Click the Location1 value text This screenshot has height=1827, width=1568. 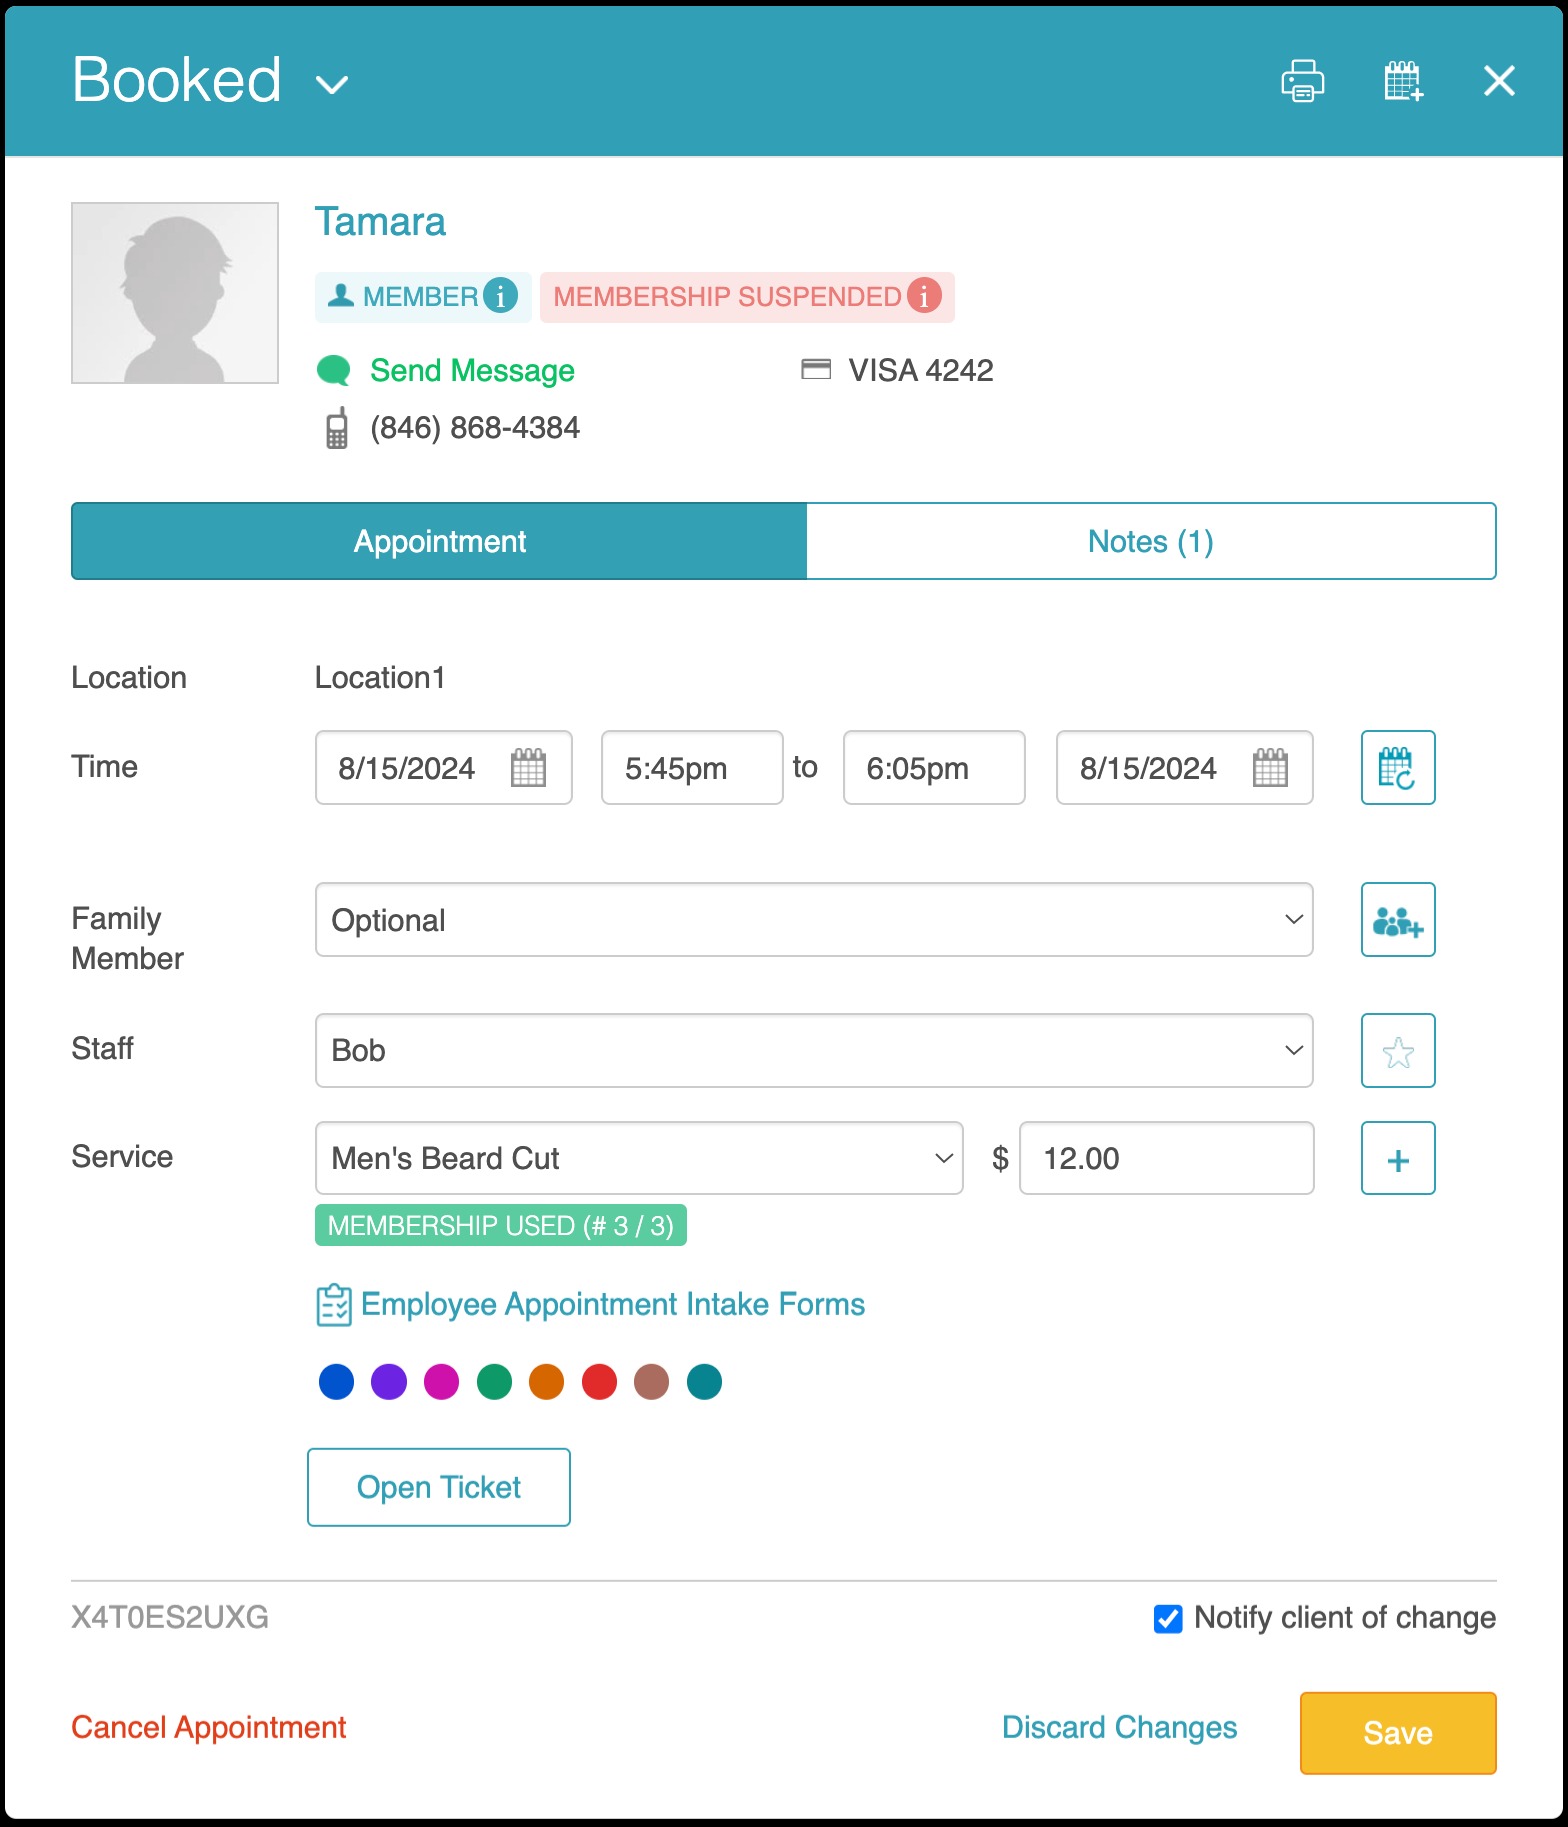[x=380, y=678]
